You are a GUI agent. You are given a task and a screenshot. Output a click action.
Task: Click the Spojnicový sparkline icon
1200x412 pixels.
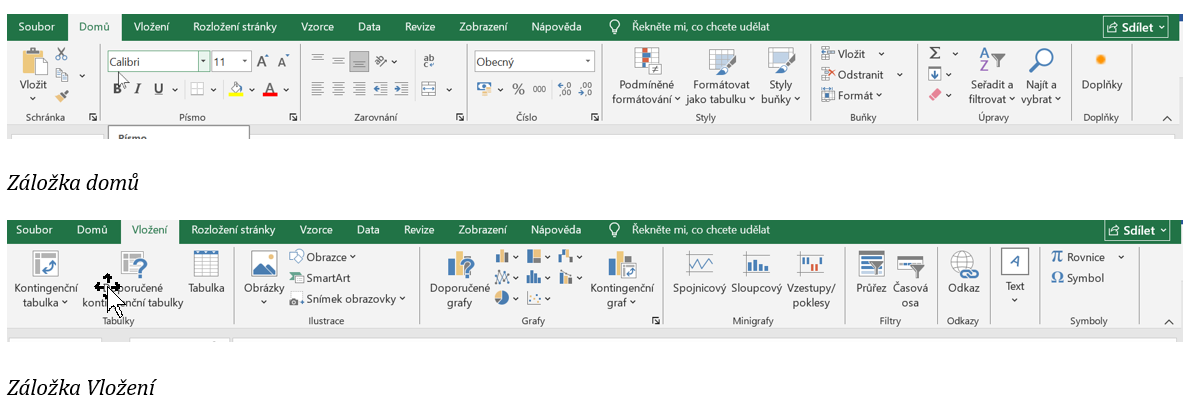699,275
